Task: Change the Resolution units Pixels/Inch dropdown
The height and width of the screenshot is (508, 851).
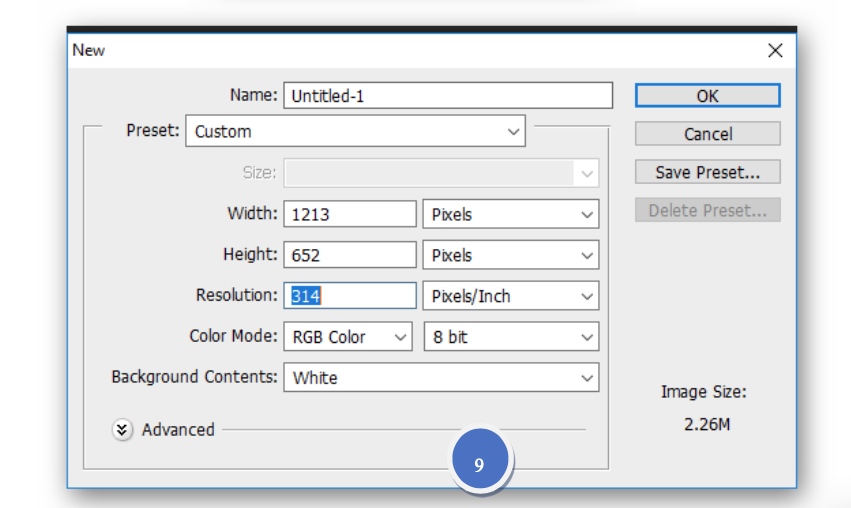Action: pyautogui.click(x=510, y=296)
